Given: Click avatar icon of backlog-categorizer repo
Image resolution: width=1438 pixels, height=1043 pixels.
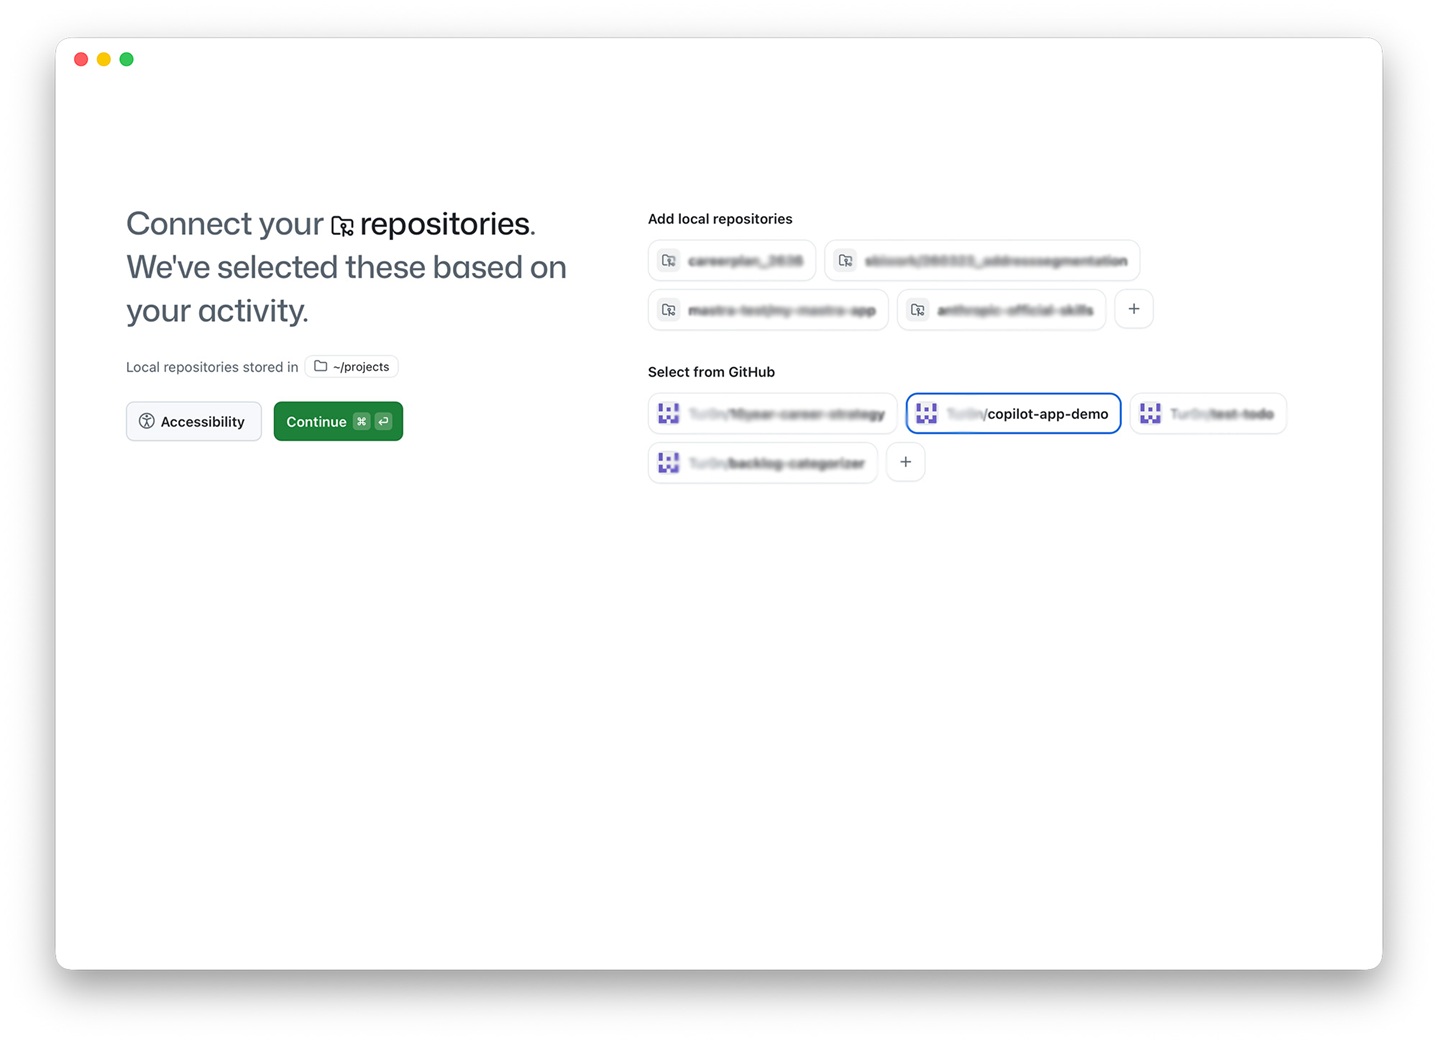Looking at the screenshot, I should (669, 463).
